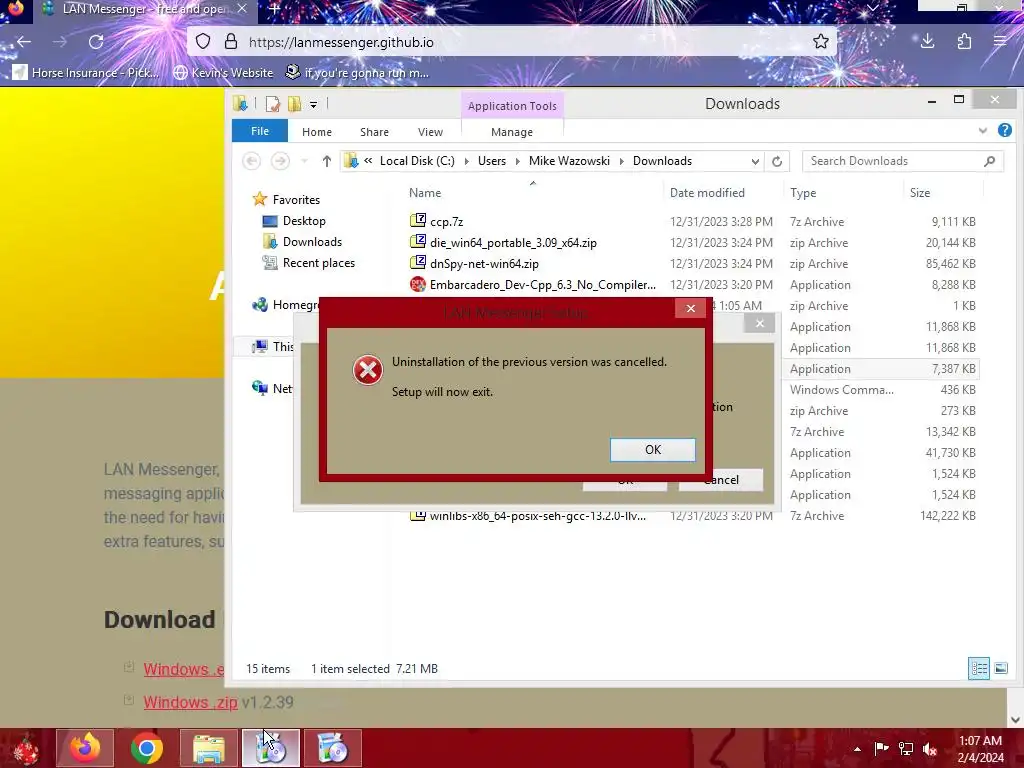Open Quick Access Toolbar customize dropdown
This screenshot has height=768, width=1024.
[x=313, y=104]
